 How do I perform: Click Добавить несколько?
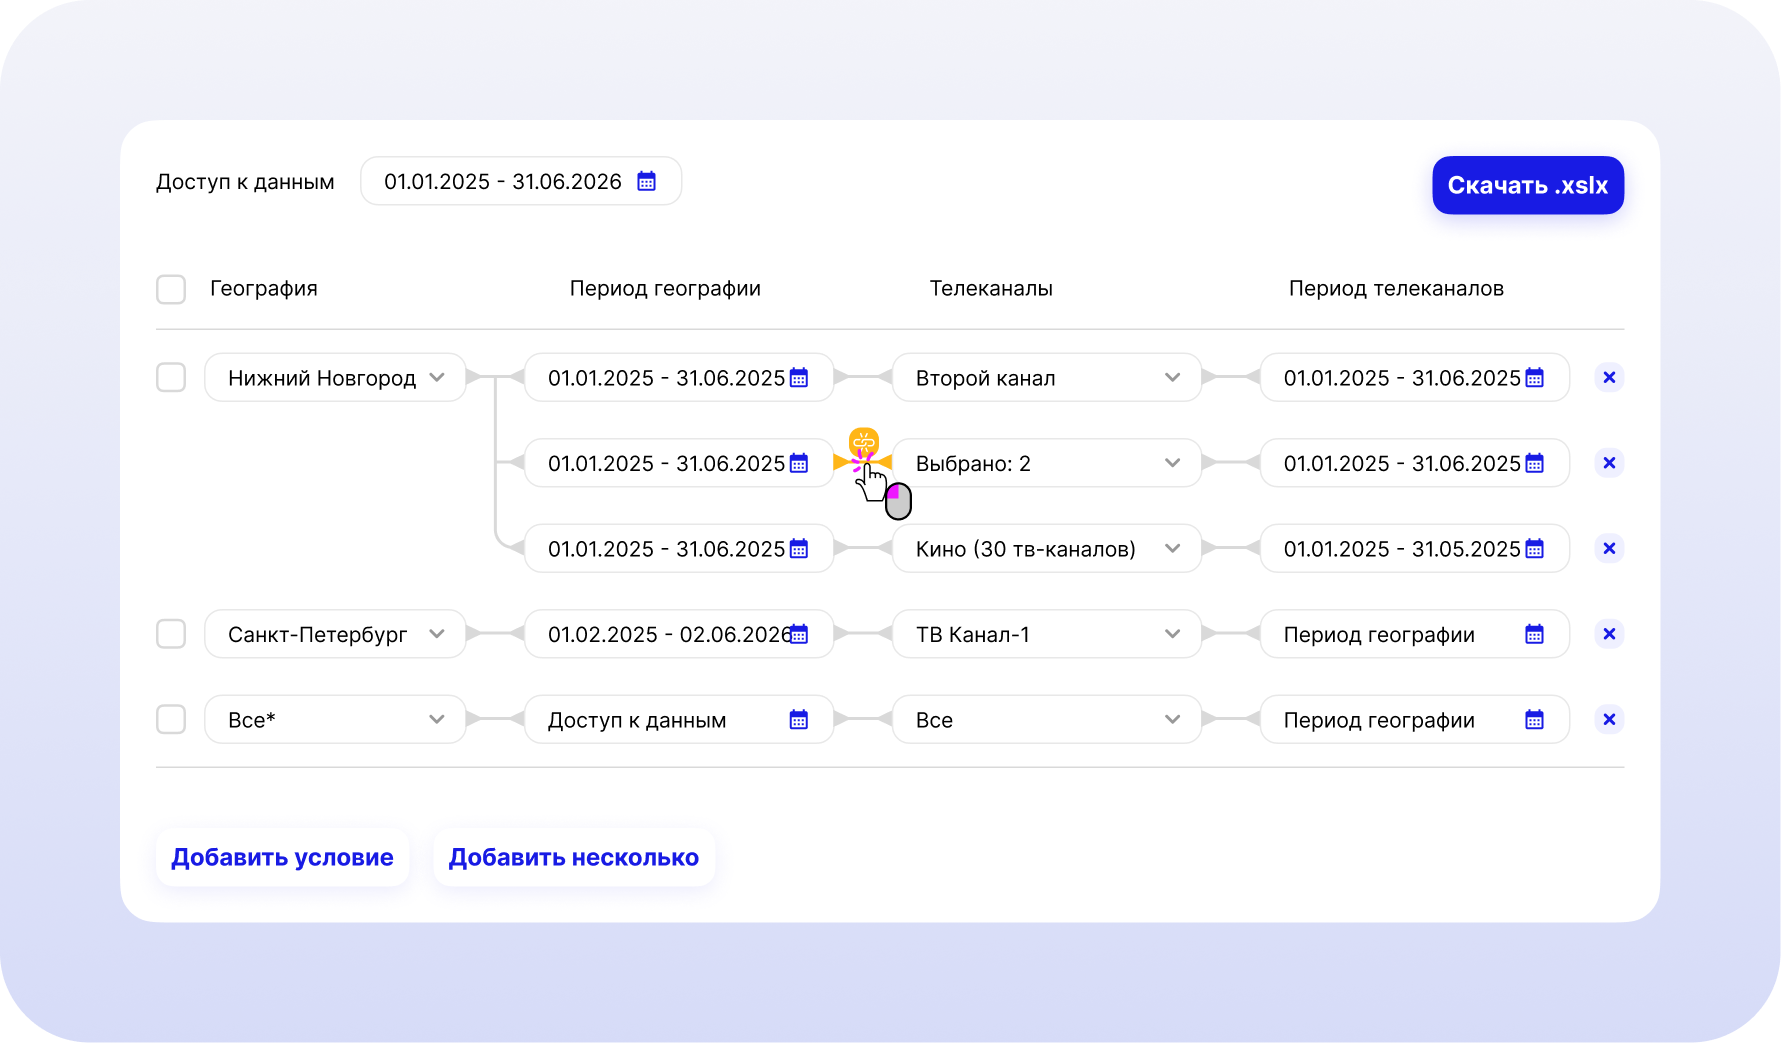[573, 857]
